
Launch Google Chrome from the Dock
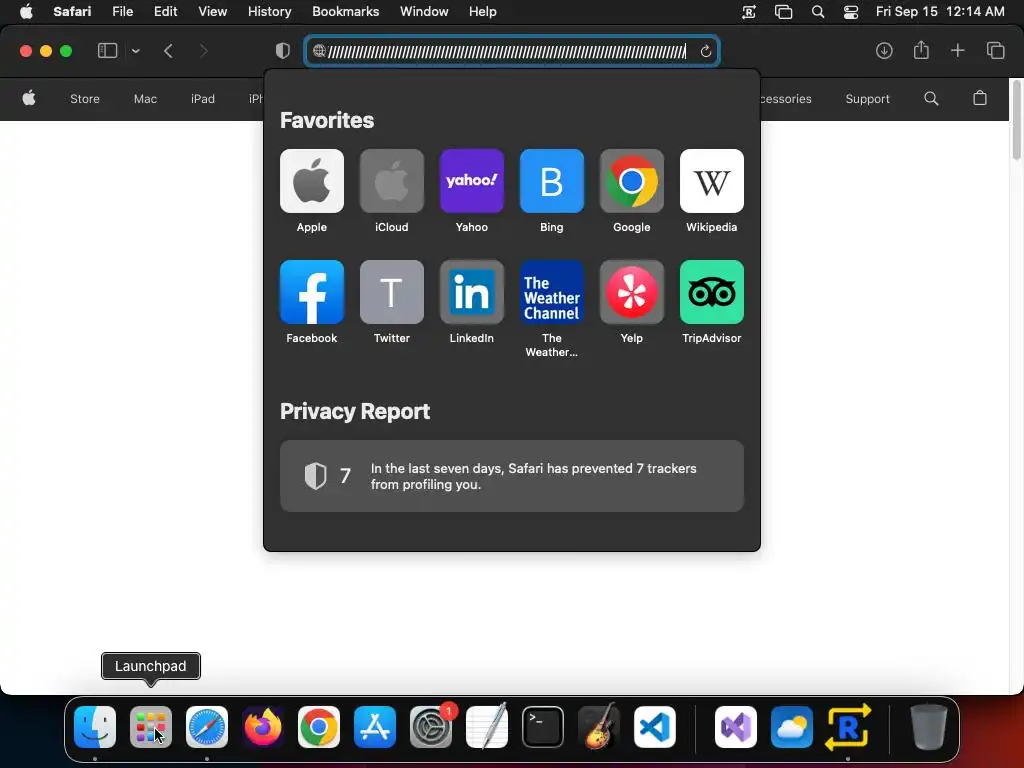319,727
